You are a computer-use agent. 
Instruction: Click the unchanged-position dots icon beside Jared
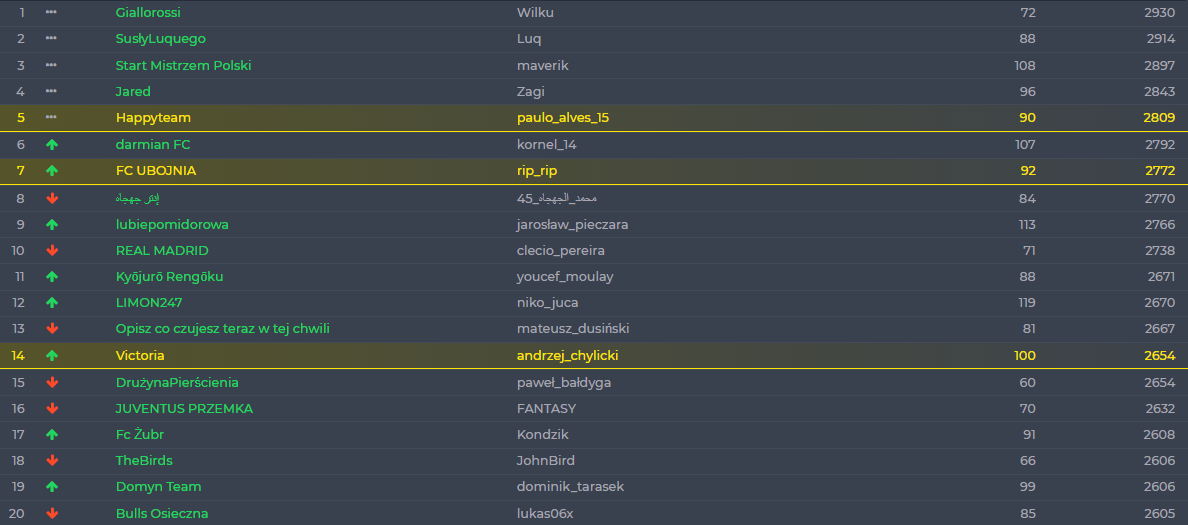click(x=51, y=92)
